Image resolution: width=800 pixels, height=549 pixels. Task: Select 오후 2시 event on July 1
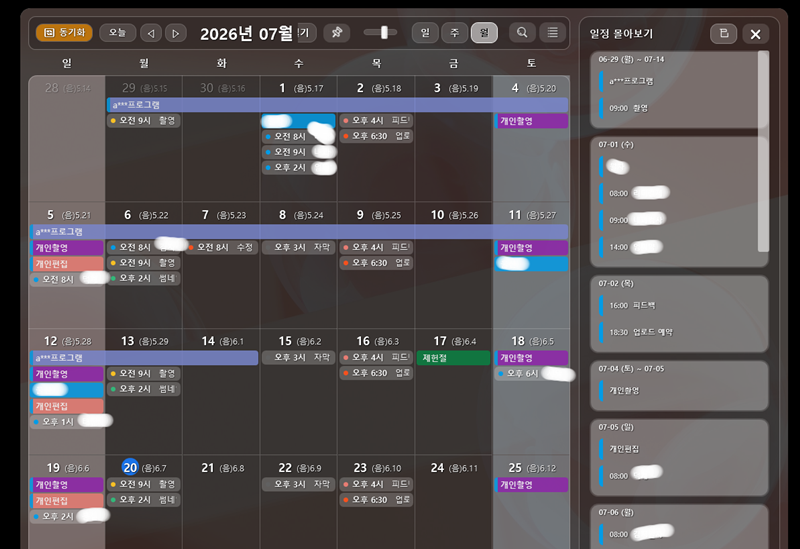[x=298, y=167]
